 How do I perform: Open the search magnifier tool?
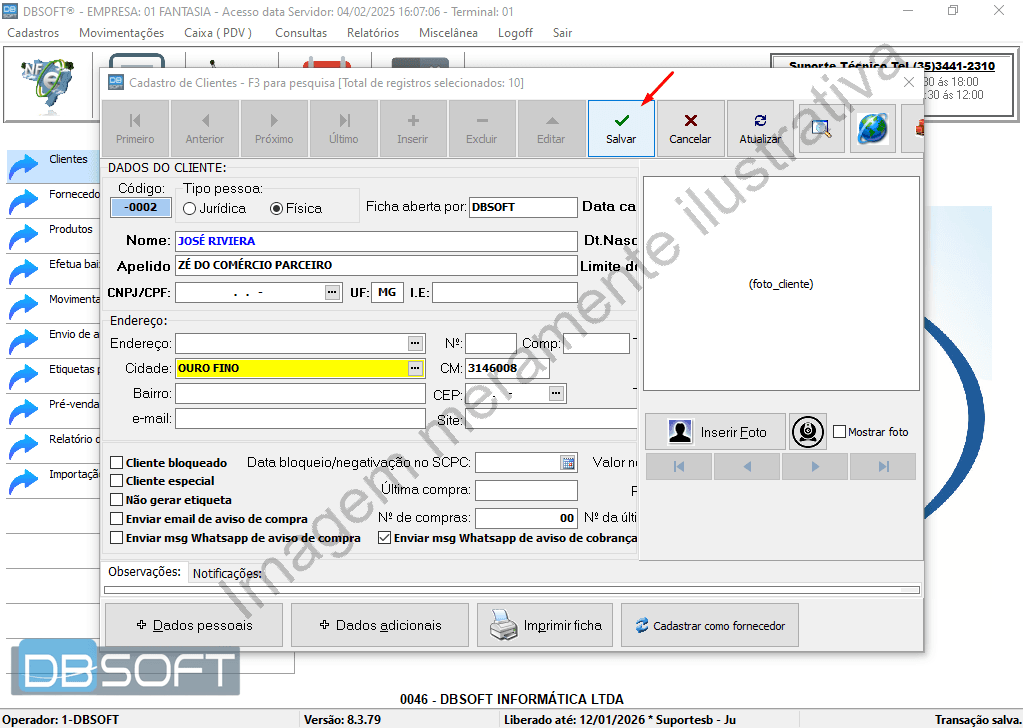tap(822, 128)
